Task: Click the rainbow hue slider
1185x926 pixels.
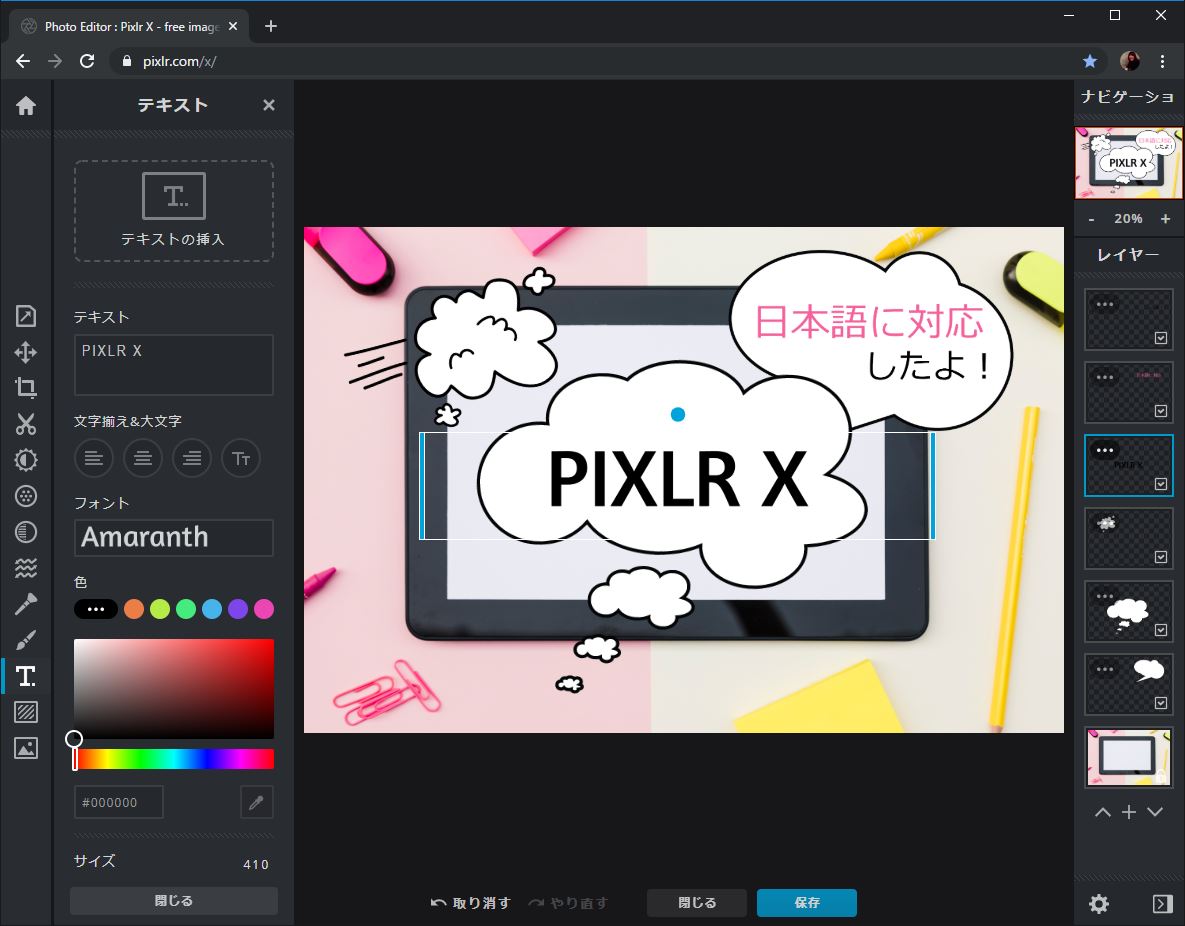Action: [x=174, y=759]
